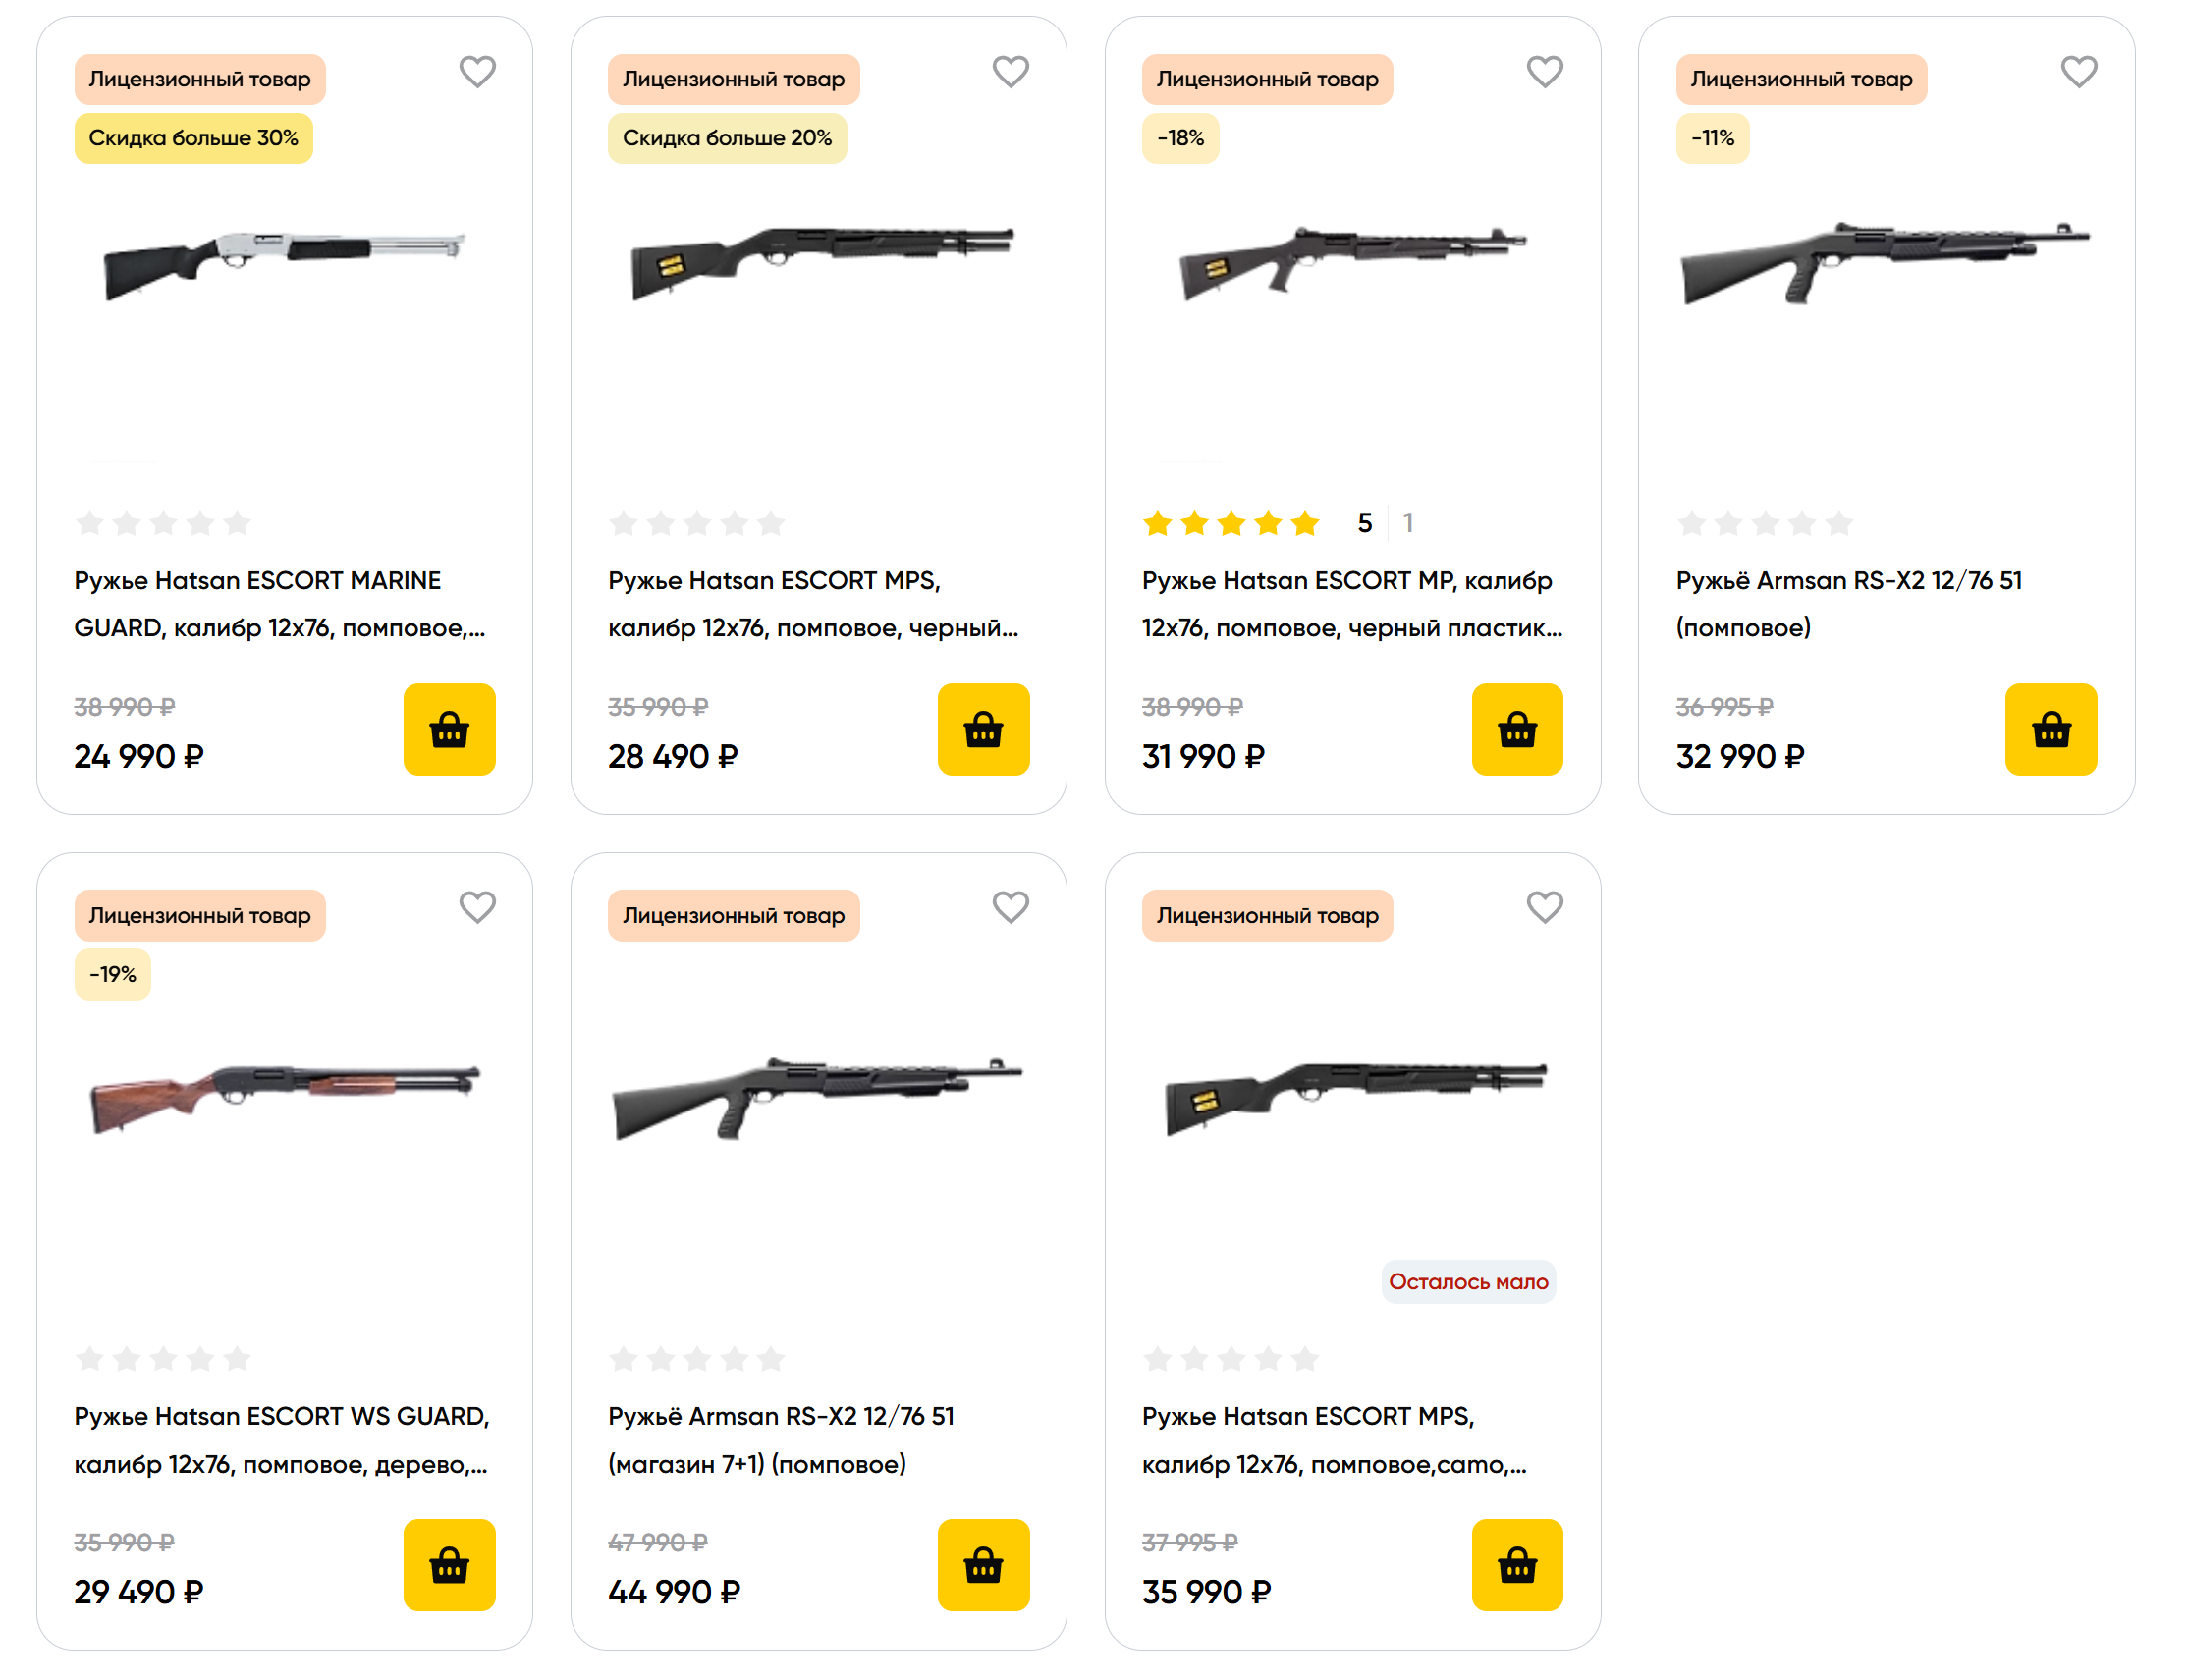Screen dimensions: 2188x1680
Task: Add 28 490 ₽ Hatsan ESCORT MPS to cart
Action: click(982, 729)
